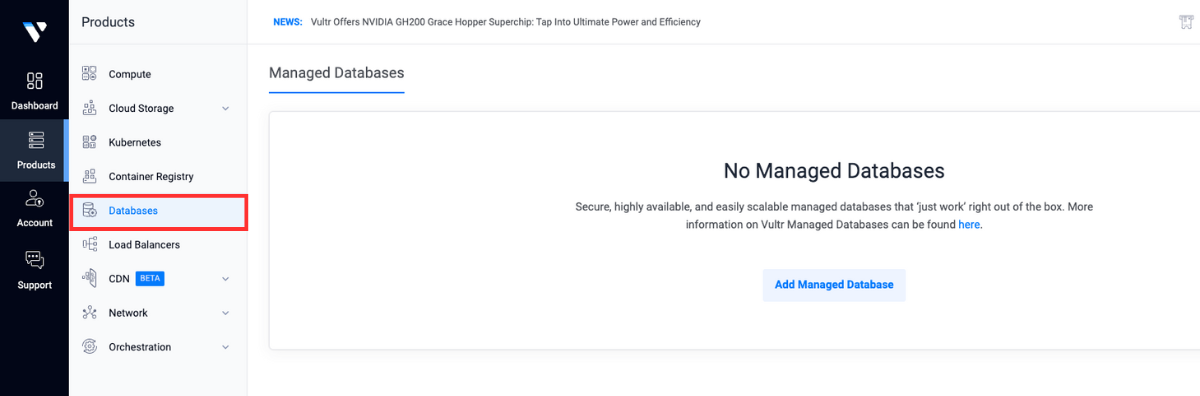Click the Dashboard label text
1200x396 pixels.
click(35, 106)
